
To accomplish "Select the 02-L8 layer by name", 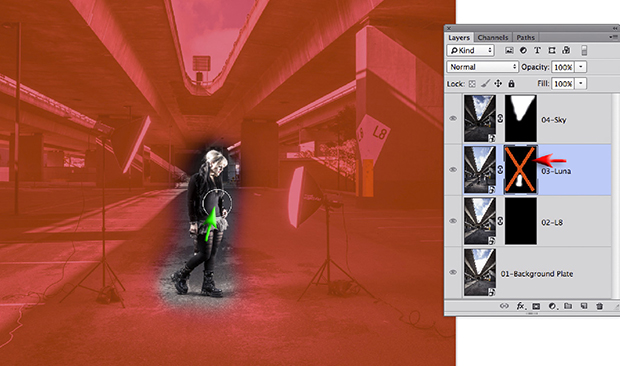I will (552, 223).
